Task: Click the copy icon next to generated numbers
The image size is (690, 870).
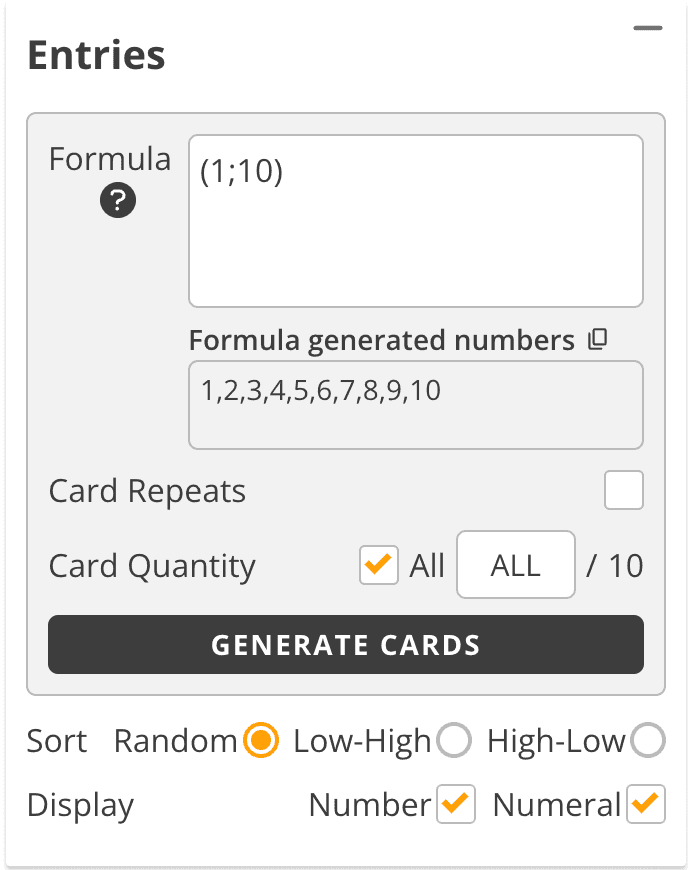Action: (597, 340)
